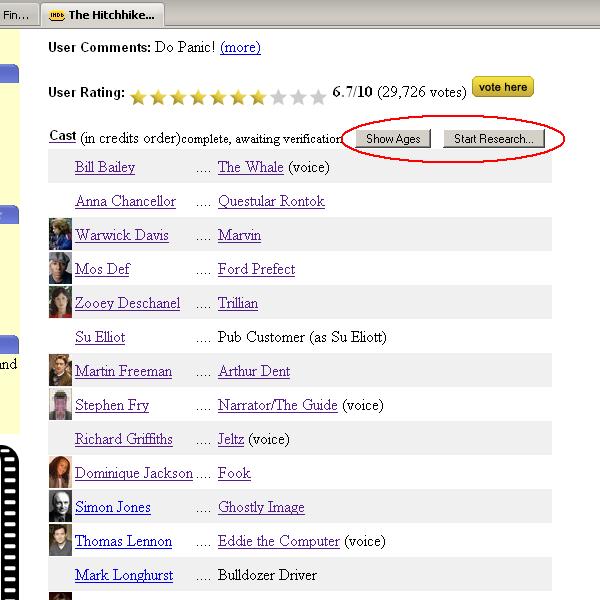Open the Ghostly Image character link

(261, 507)
